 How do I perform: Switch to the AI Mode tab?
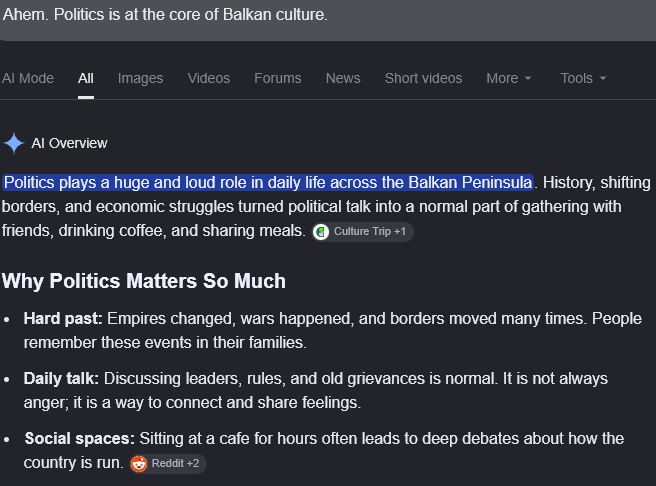[x=28, y=78]
